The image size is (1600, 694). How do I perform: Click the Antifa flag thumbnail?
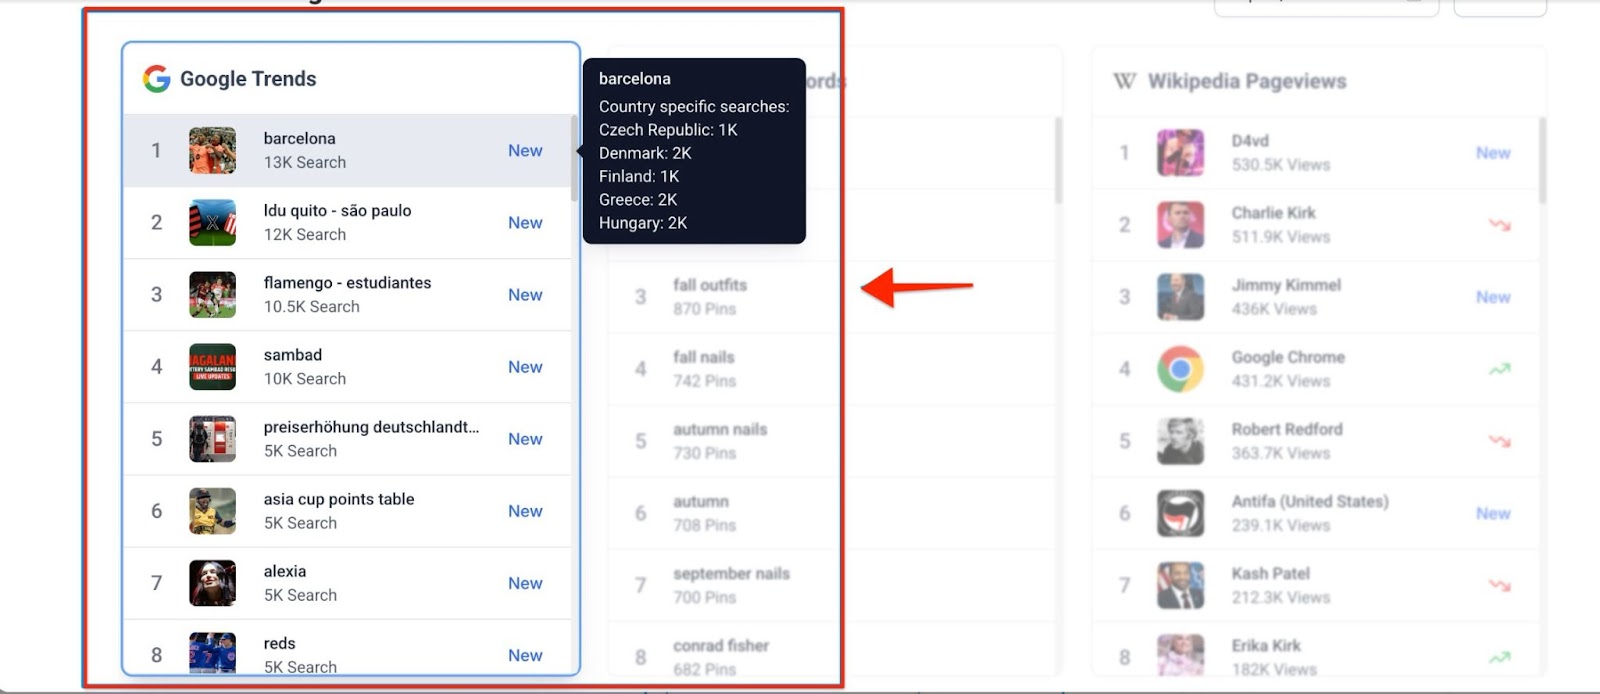pyautogui.click(x=1180, y=513)
